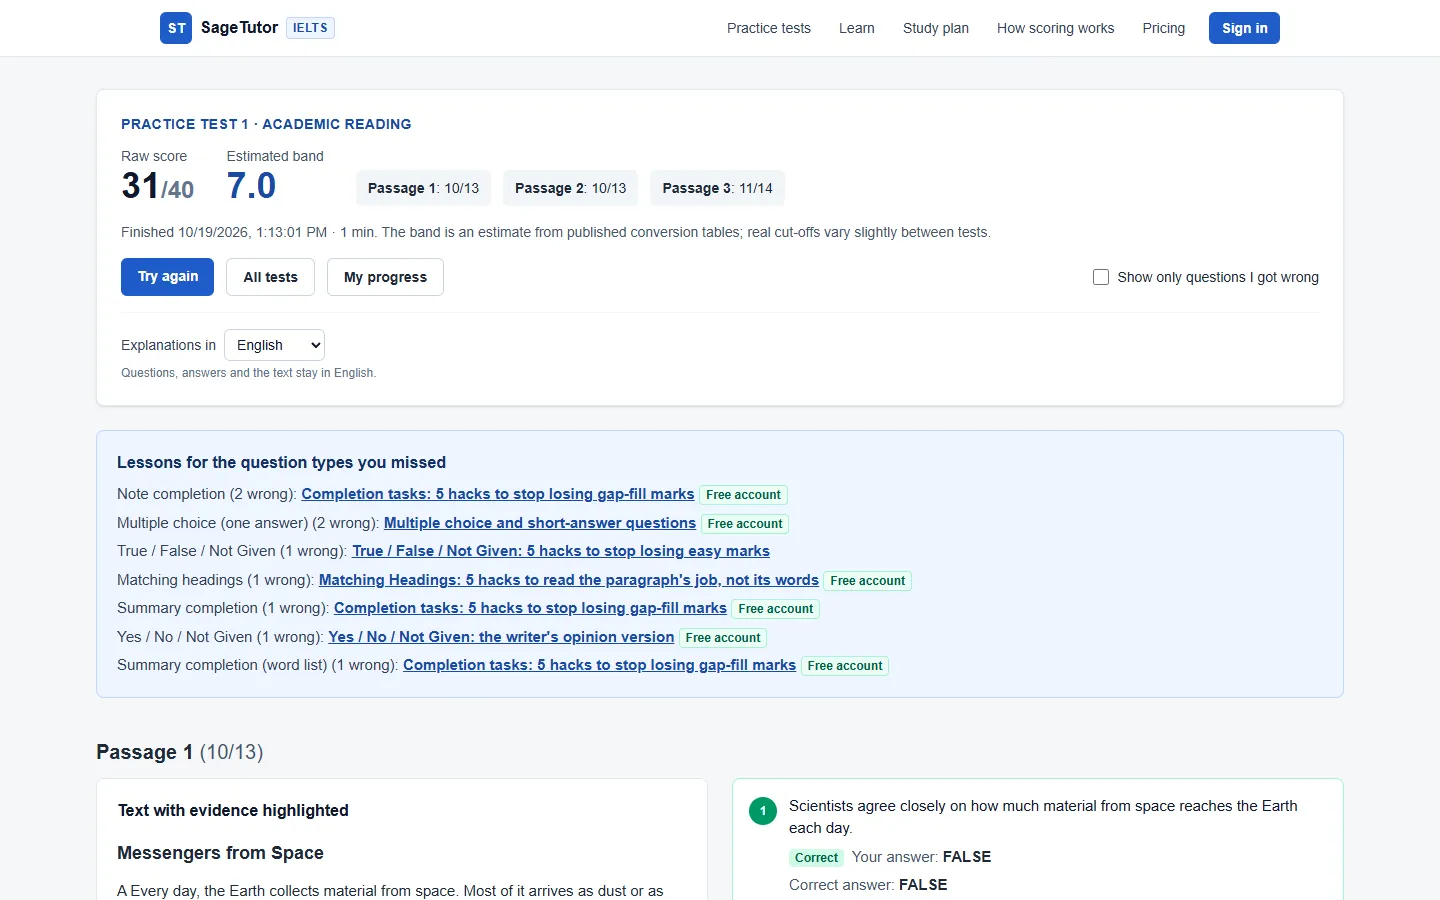1440x900 pixels.
Task: Open Multiple choice and short-answer questions lesson
Action: tap(540, 523)
